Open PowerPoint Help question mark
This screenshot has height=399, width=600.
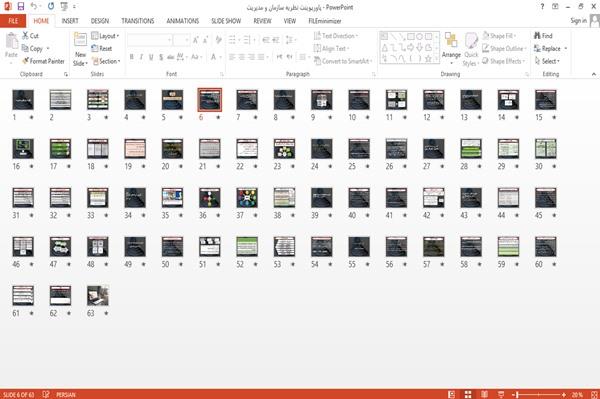[542, 7]
